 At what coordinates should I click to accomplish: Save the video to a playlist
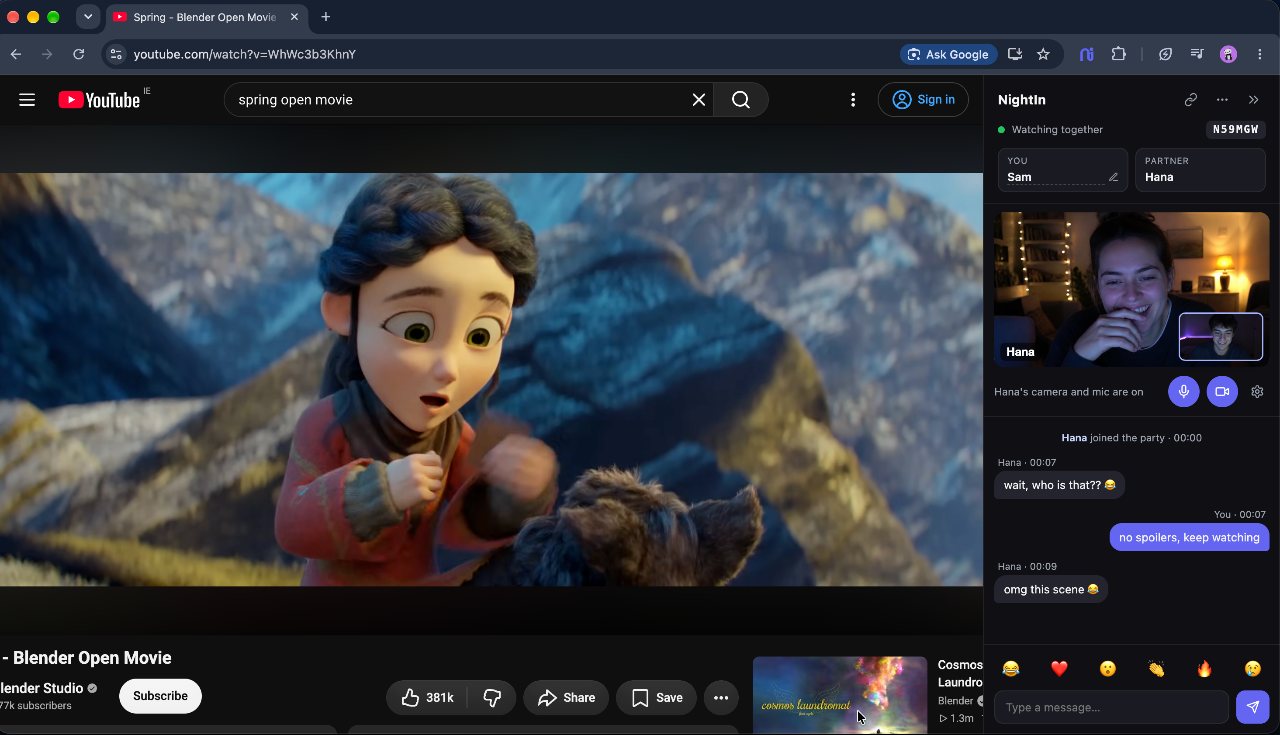pyautogui.click(x=656, y=698)
